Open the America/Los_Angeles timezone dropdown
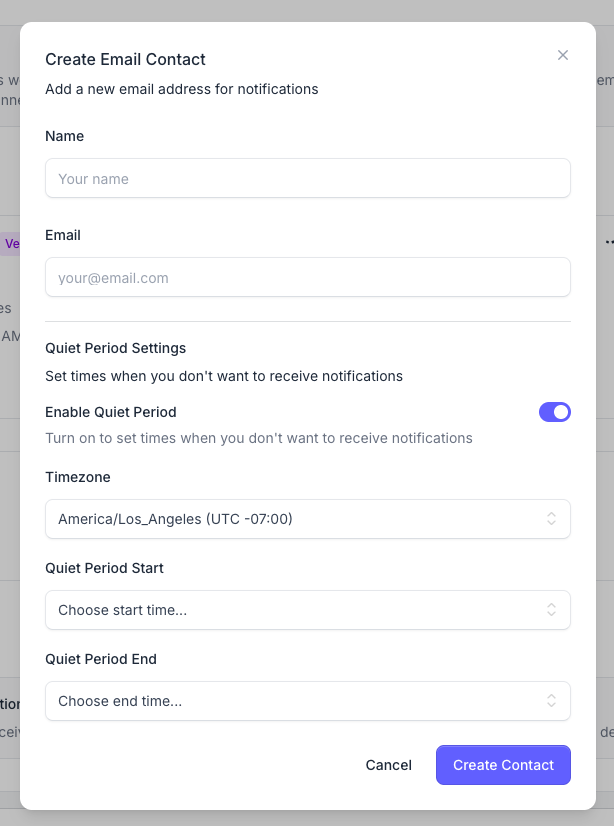Image resolution: width=614 pixels, height=826 pixels. [300, 519]
